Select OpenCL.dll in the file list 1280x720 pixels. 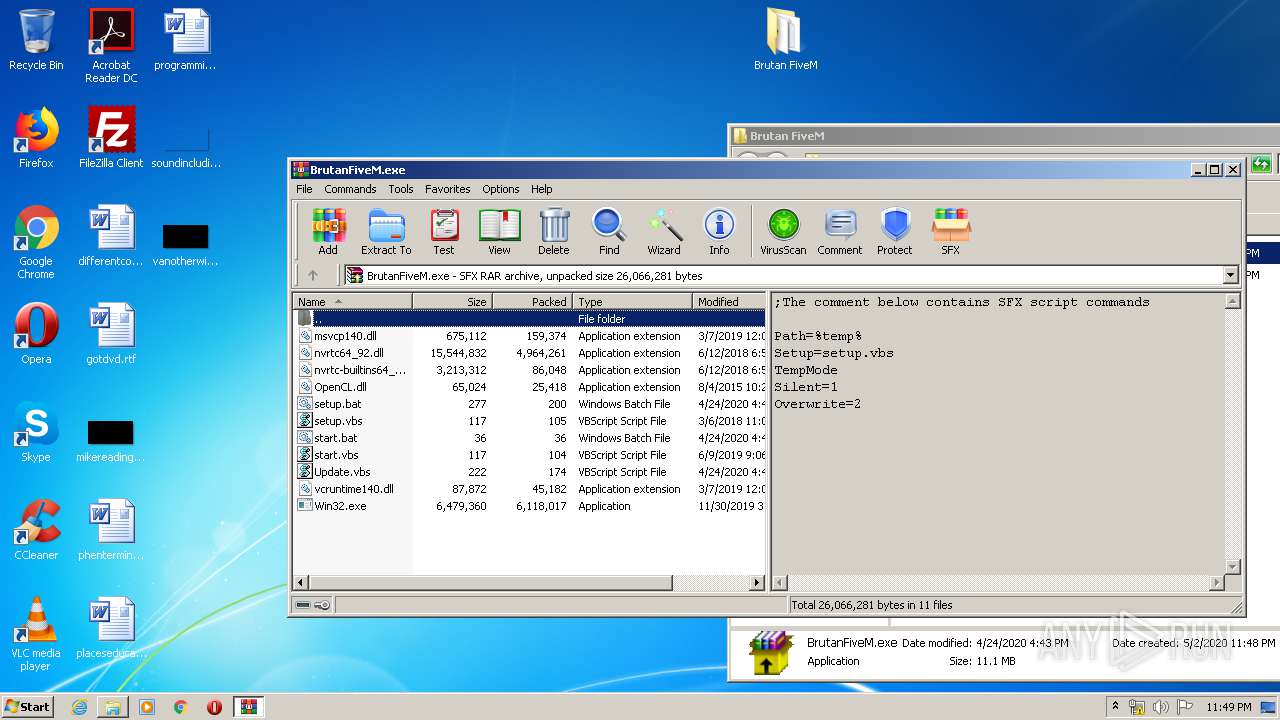[x=530, y=387]
